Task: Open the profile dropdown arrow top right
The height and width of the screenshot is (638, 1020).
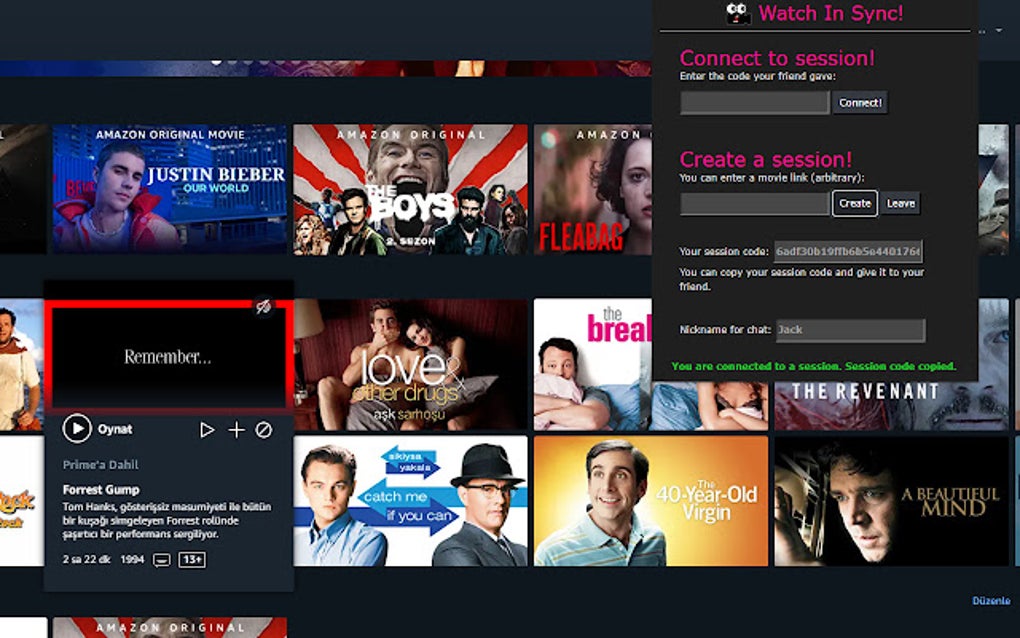Action: click(999, 30)
